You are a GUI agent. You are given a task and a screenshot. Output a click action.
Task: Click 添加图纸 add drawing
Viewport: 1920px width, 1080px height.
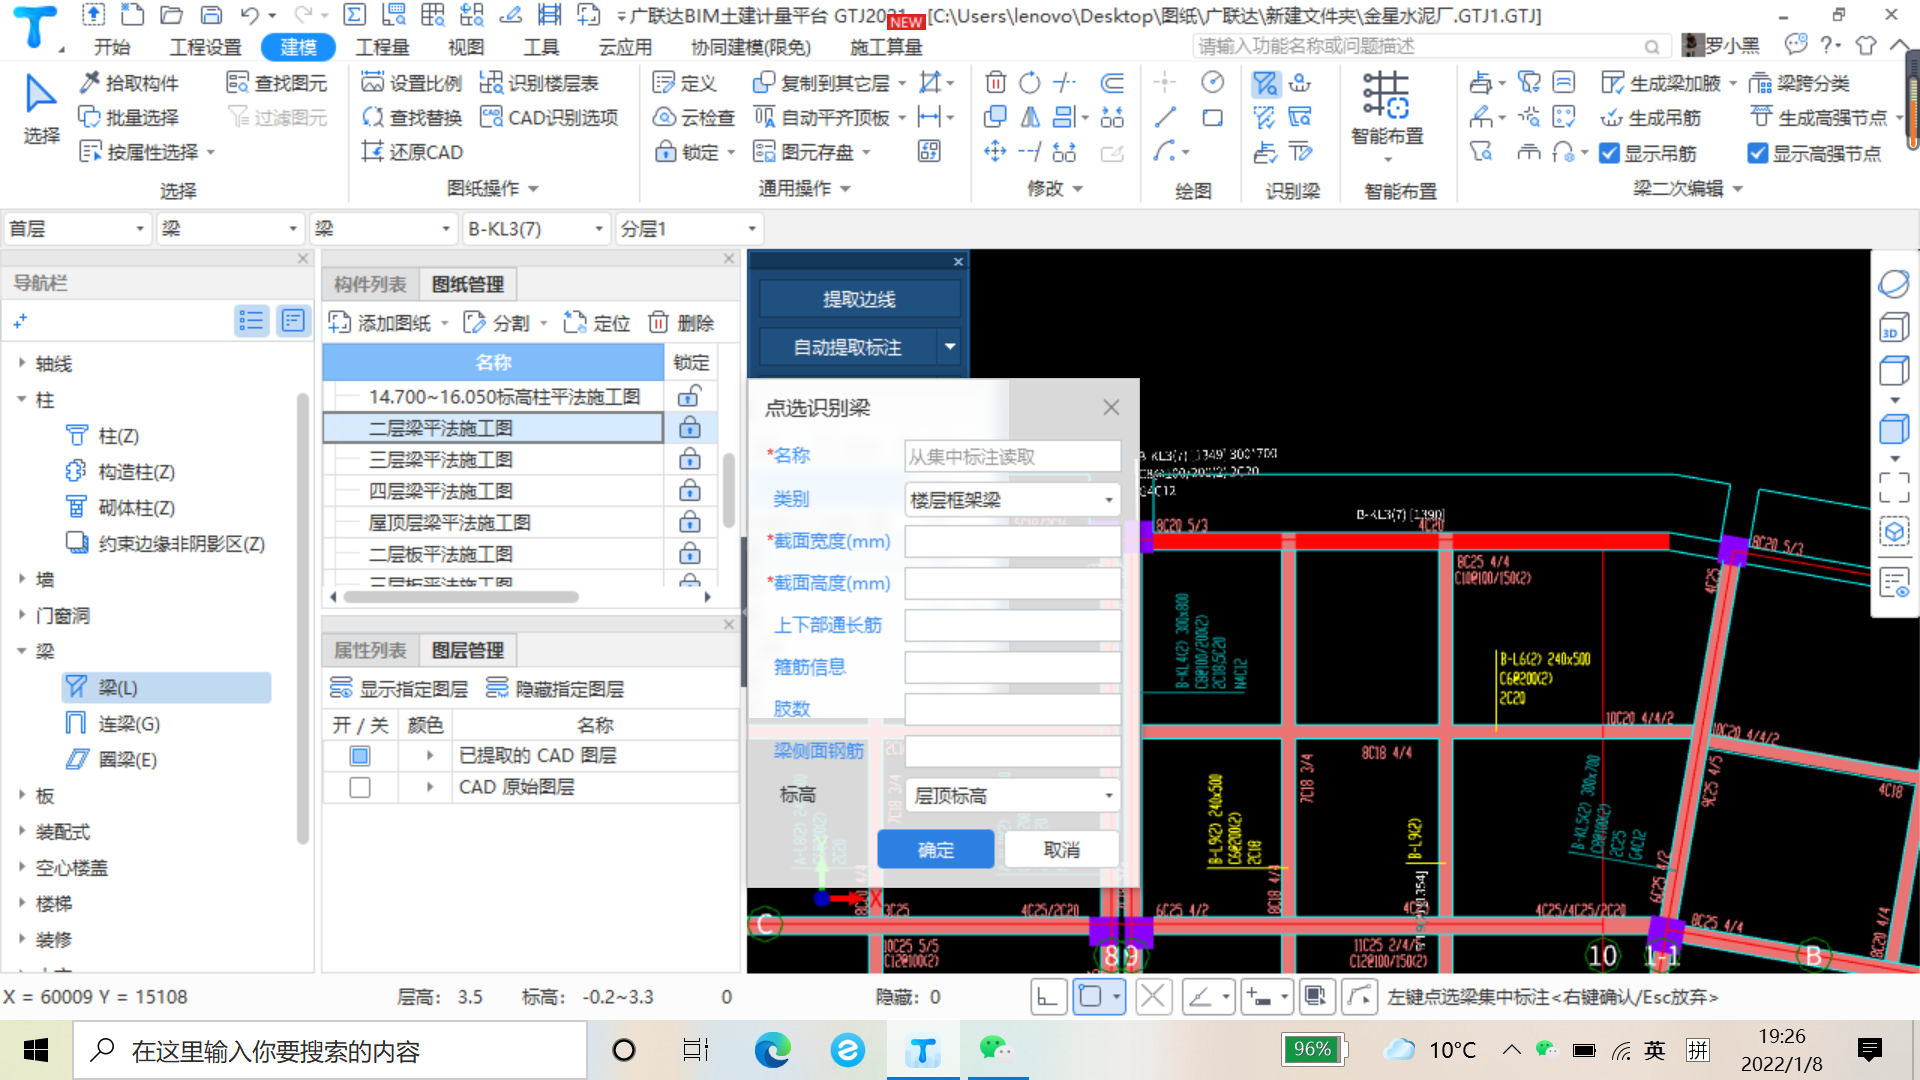click(x=380, y=323)
